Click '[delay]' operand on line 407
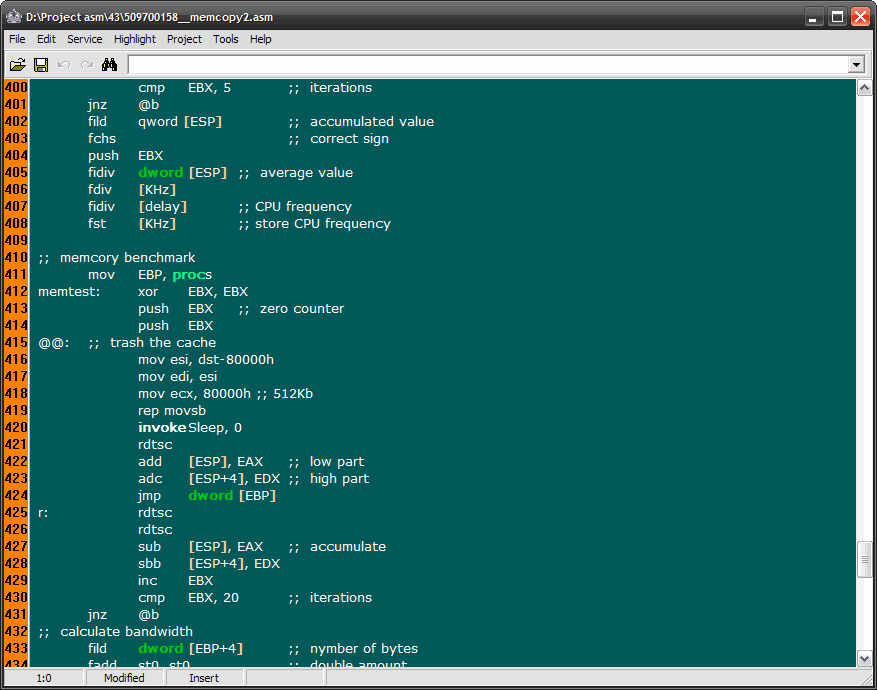 pyautogui.click(x=163, y=207)
